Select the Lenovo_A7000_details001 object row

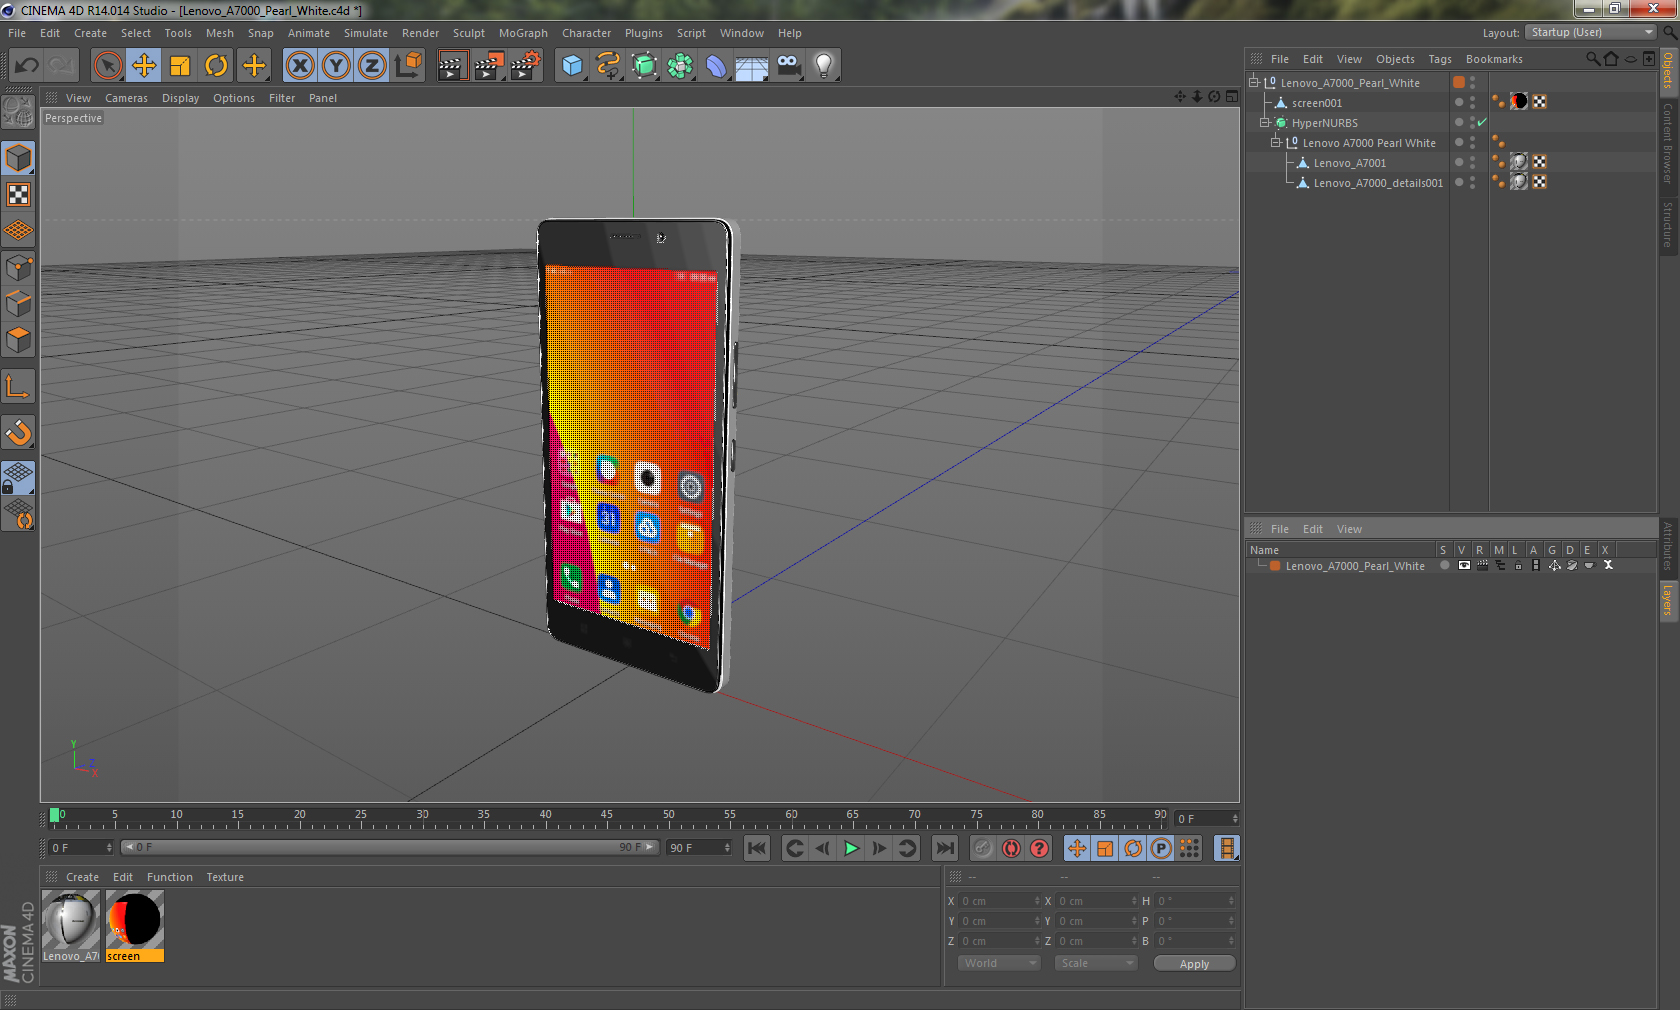(1377, 183)
